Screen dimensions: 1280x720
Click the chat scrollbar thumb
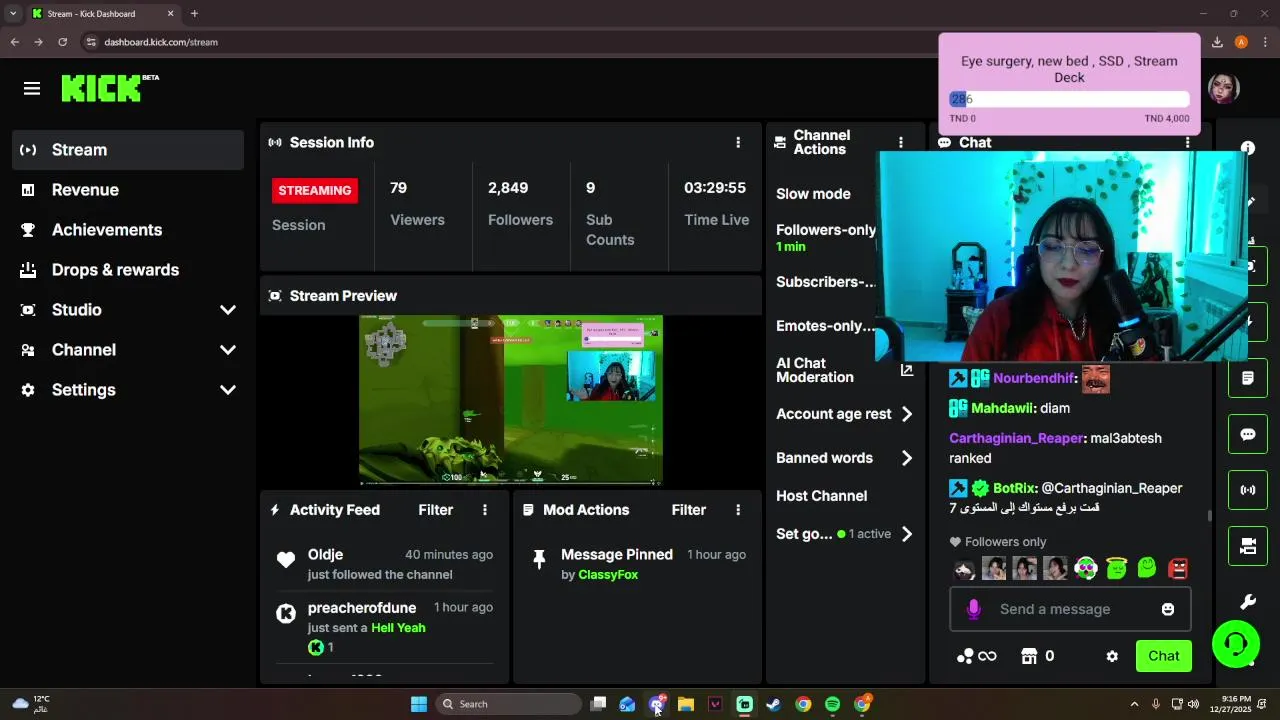coord(1210,516)
